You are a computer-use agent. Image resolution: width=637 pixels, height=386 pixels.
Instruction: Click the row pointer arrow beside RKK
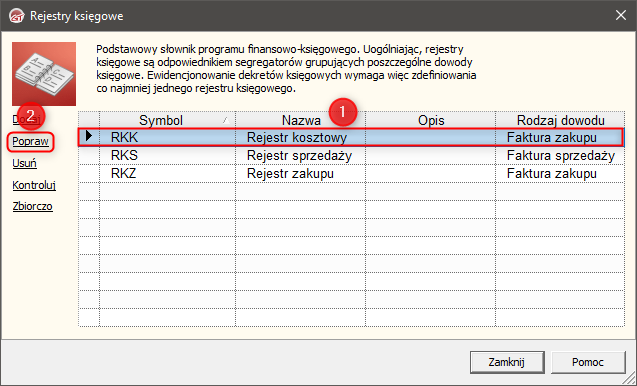[89, 136]
